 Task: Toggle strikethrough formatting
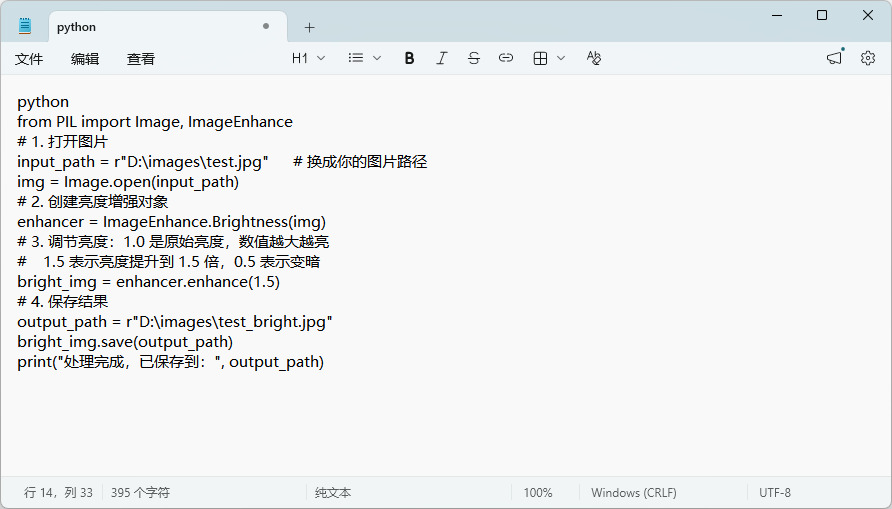click(x=473, y=58)
